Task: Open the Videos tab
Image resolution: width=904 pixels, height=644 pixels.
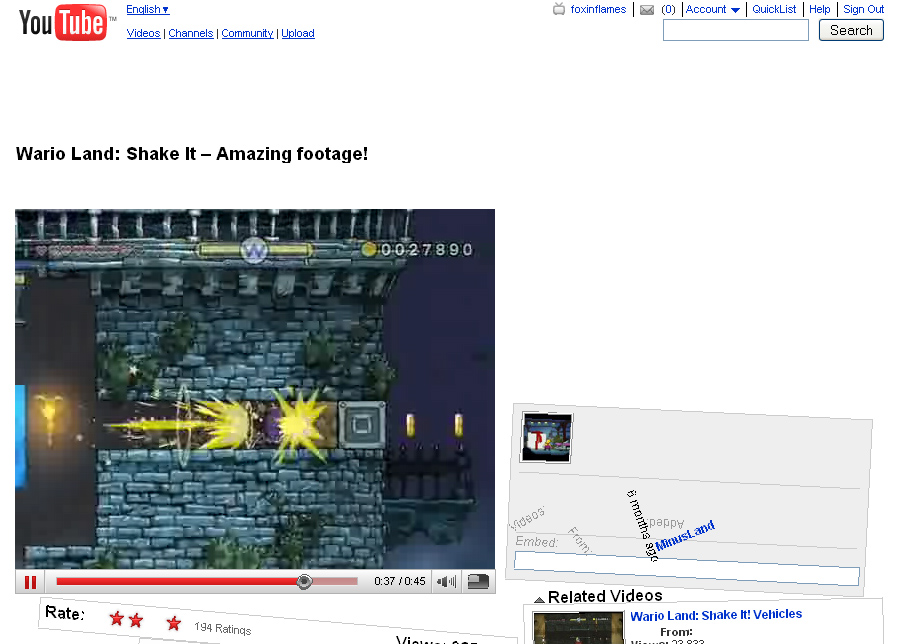Action: tap(144, 33)
